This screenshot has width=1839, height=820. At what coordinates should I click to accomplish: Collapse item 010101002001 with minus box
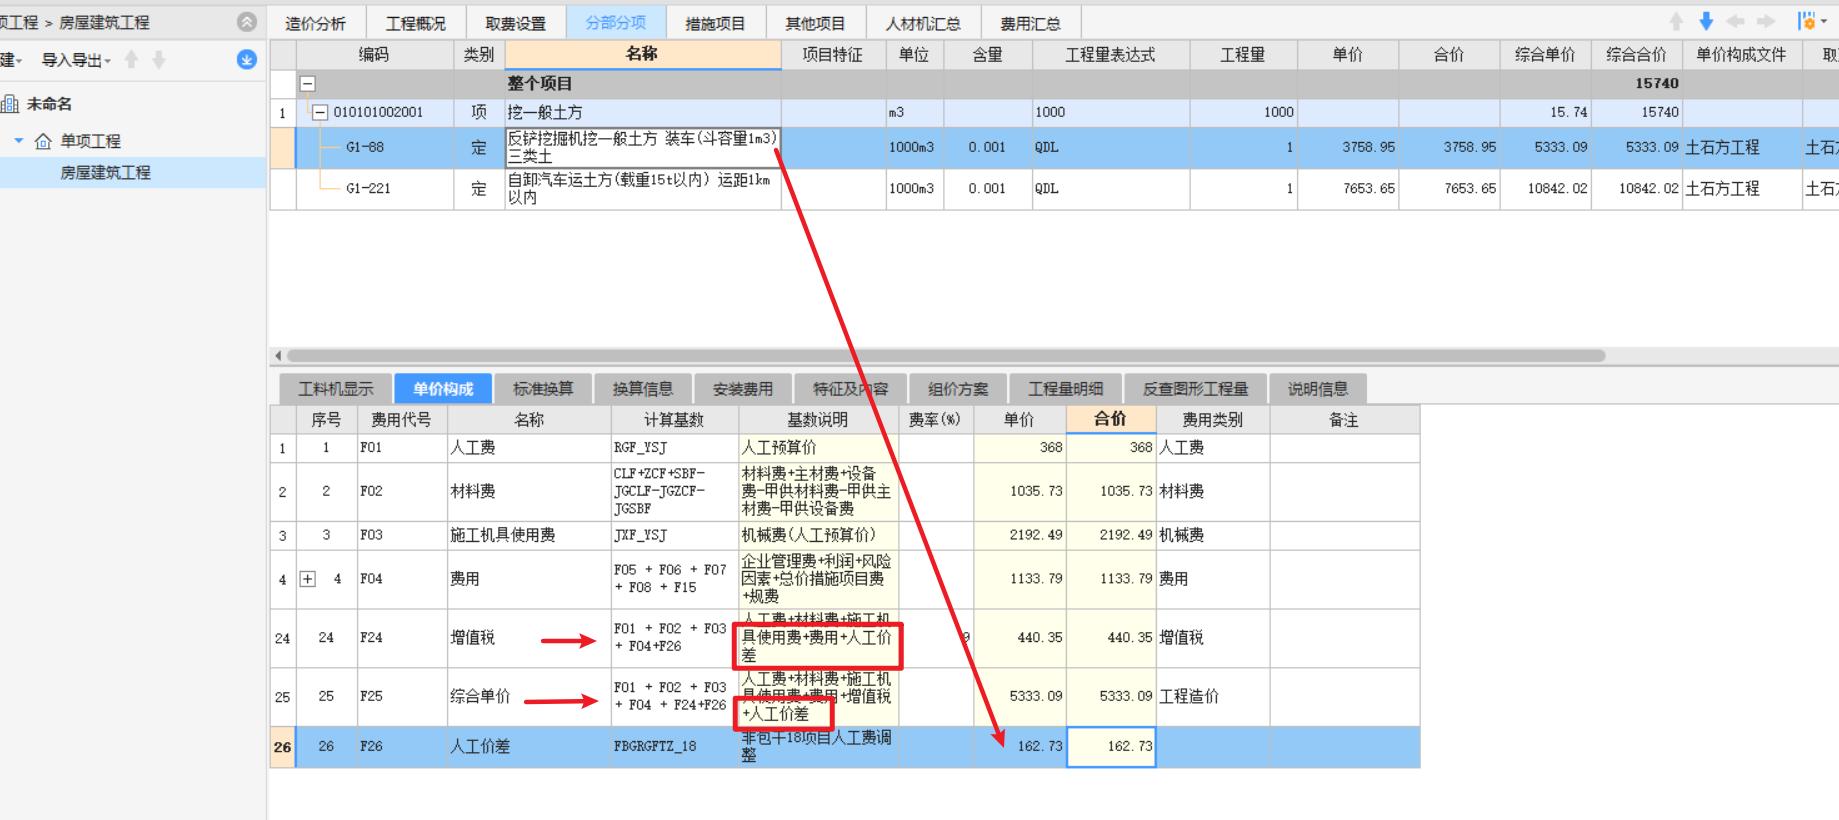[320, 112]
